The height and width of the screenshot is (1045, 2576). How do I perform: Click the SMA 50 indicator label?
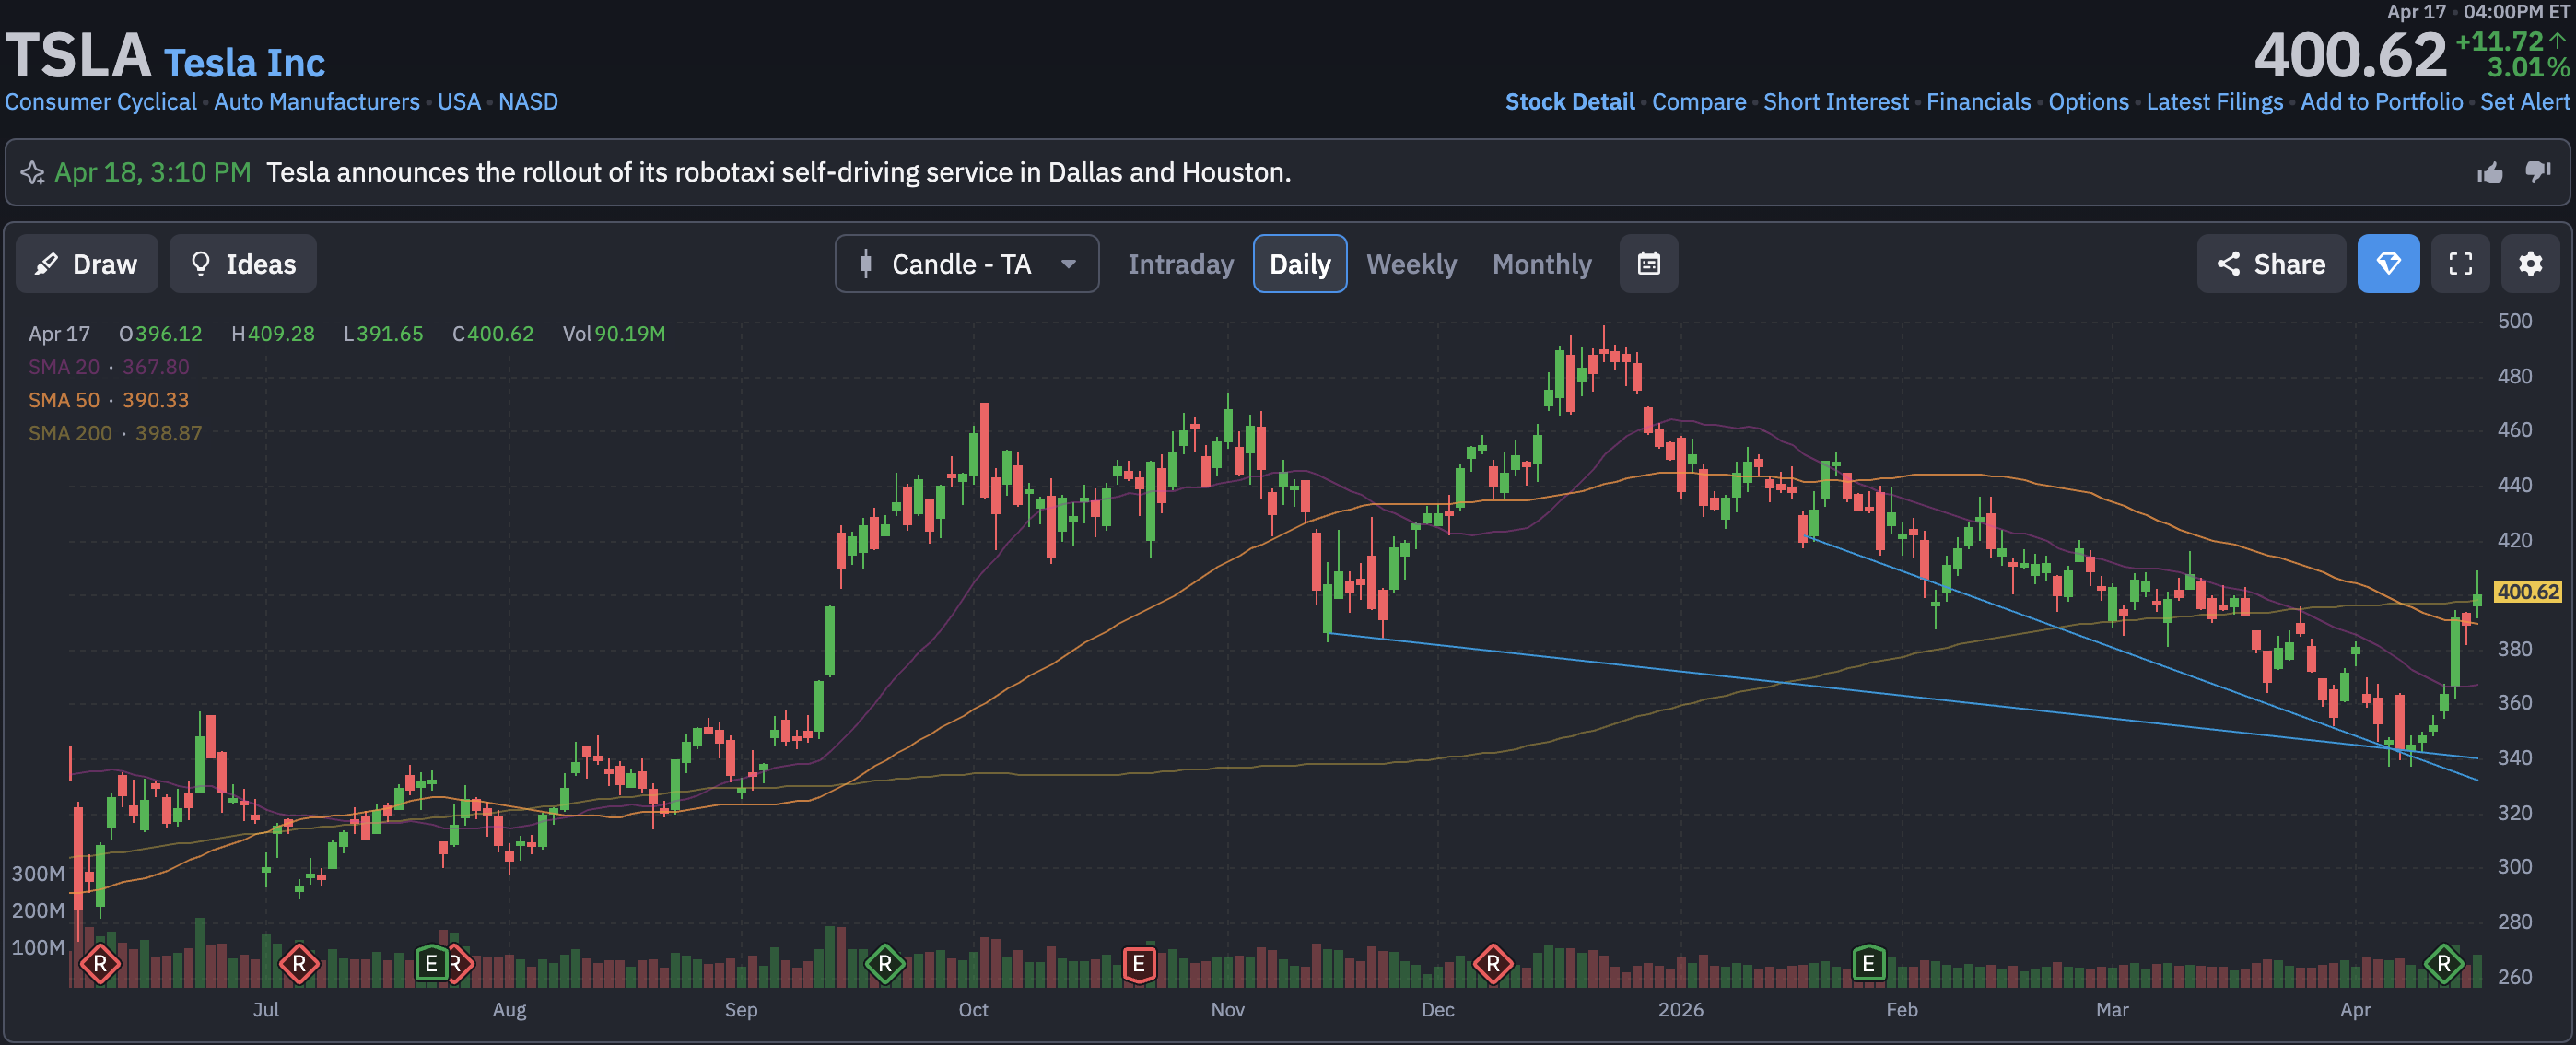64,400
